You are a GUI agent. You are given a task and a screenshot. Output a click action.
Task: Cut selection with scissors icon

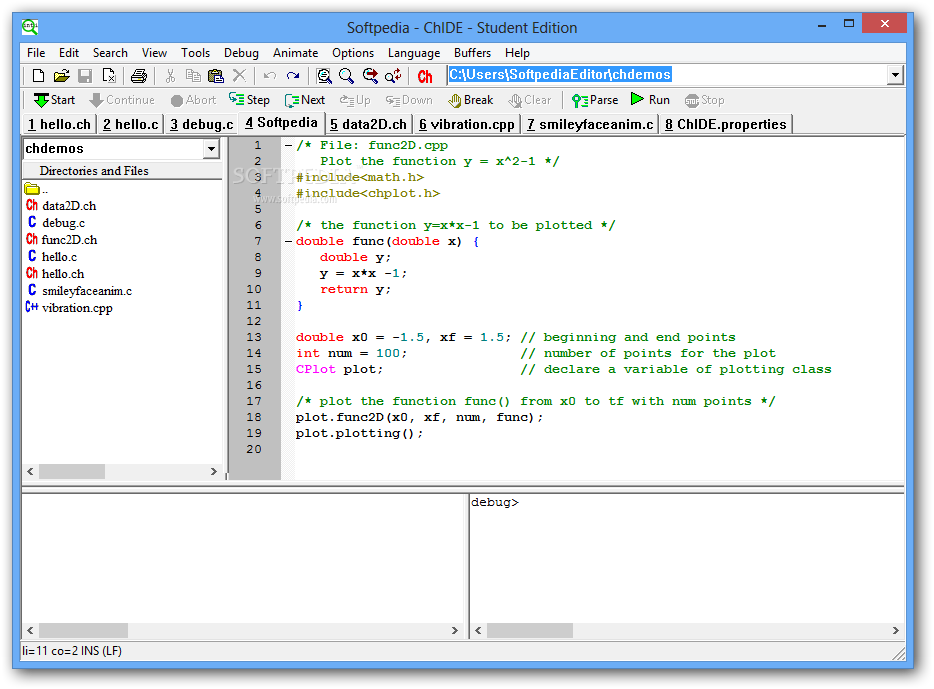point(170,76)
